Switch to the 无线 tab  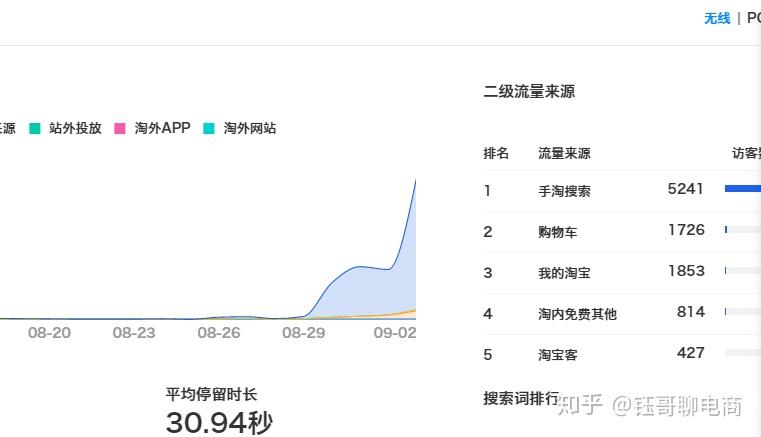(x=717, y=18)
